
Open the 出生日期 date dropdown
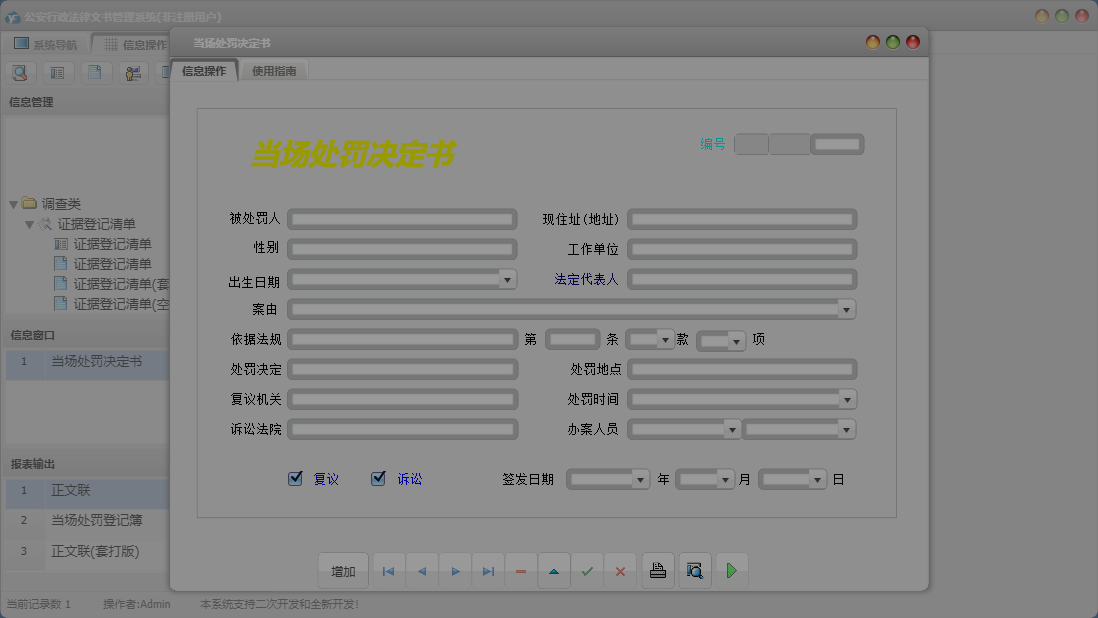(508, 279)
